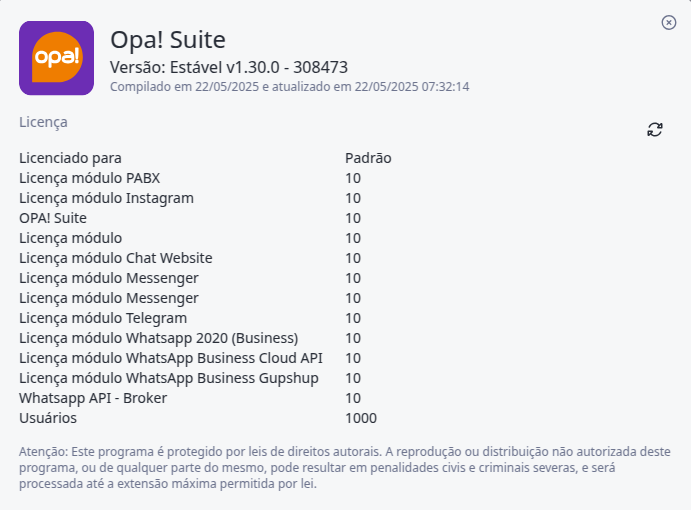
Task: Click Licença módulo Whatsapp 2020 (Business)
Action: tap(159, 338)
